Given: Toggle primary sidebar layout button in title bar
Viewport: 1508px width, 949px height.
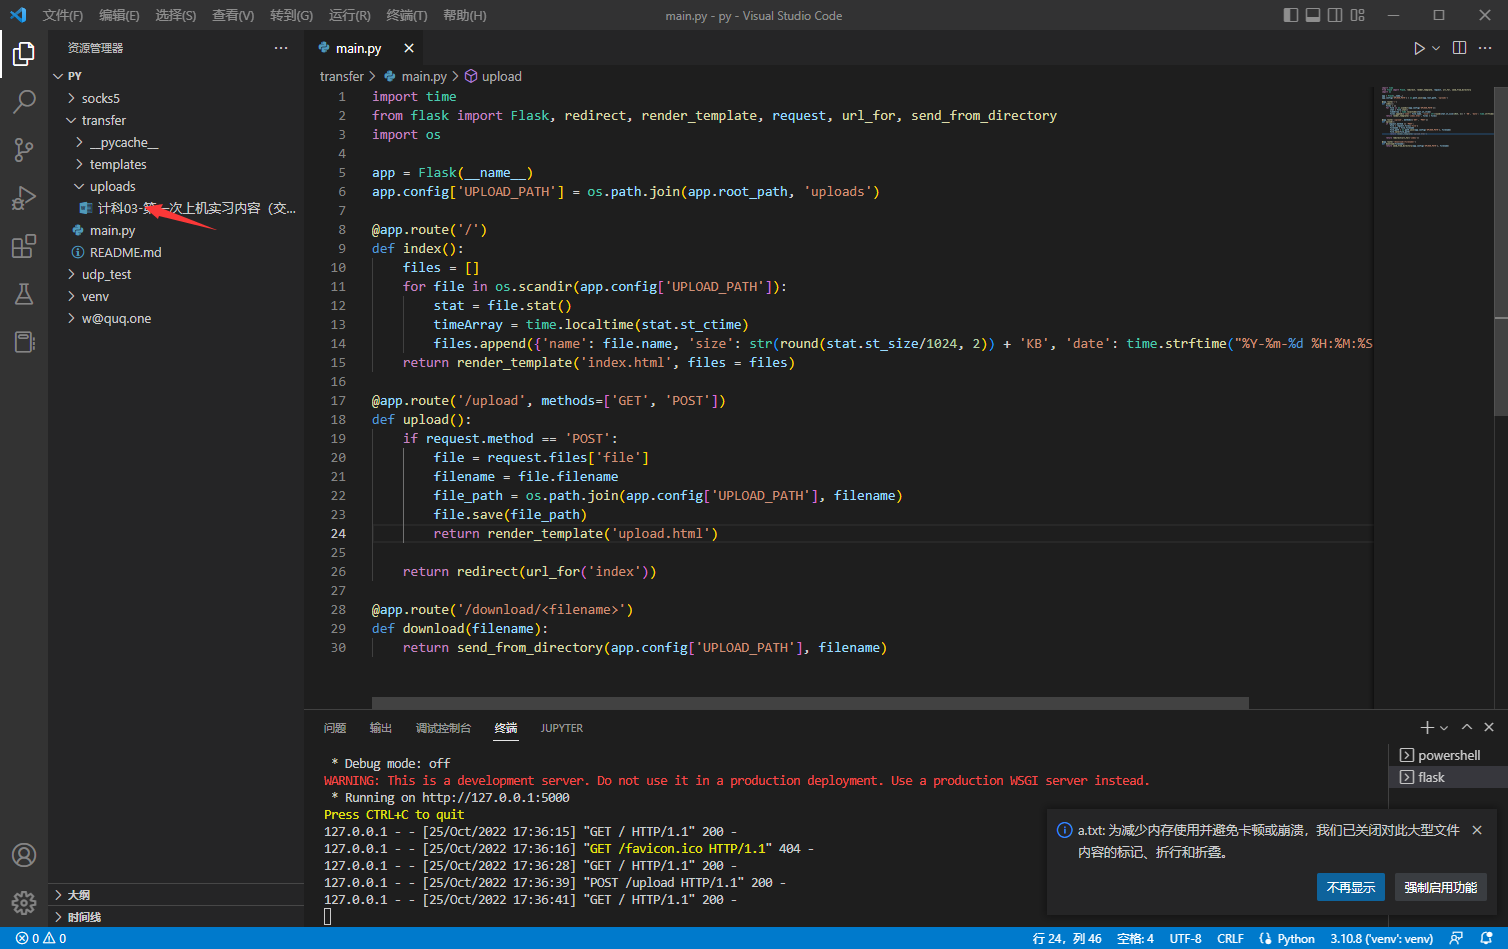Looking at the screenshot, I should click(x=1291, y=15).
